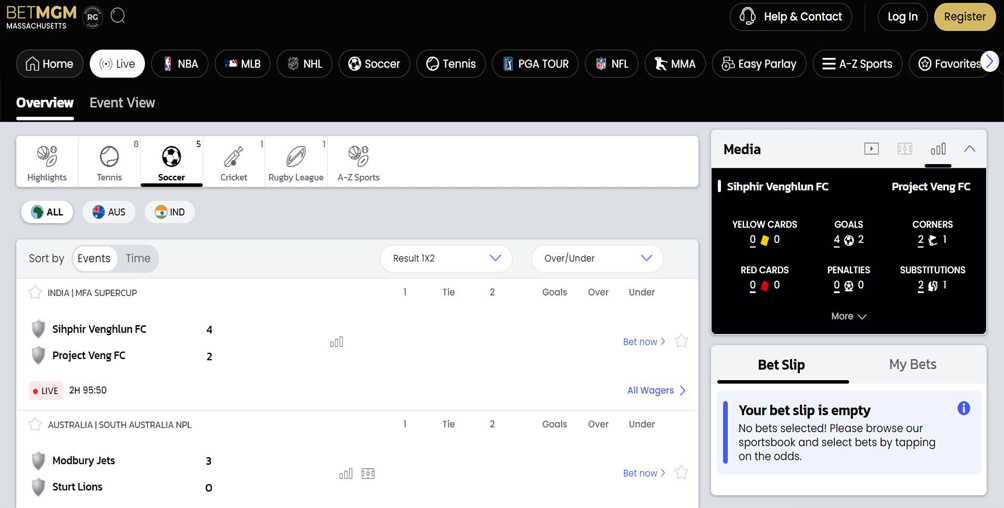Switch to the Bet Slip tab
The height and width of the screenshot is (508, 1004).
tap(781, 365)
